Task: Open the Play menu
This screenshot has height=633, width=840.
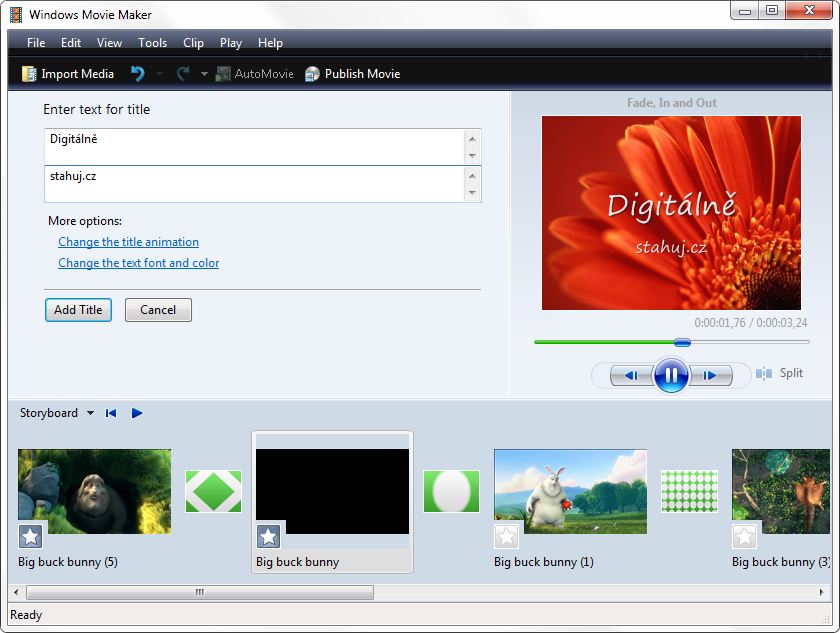Action: (231, 43)
